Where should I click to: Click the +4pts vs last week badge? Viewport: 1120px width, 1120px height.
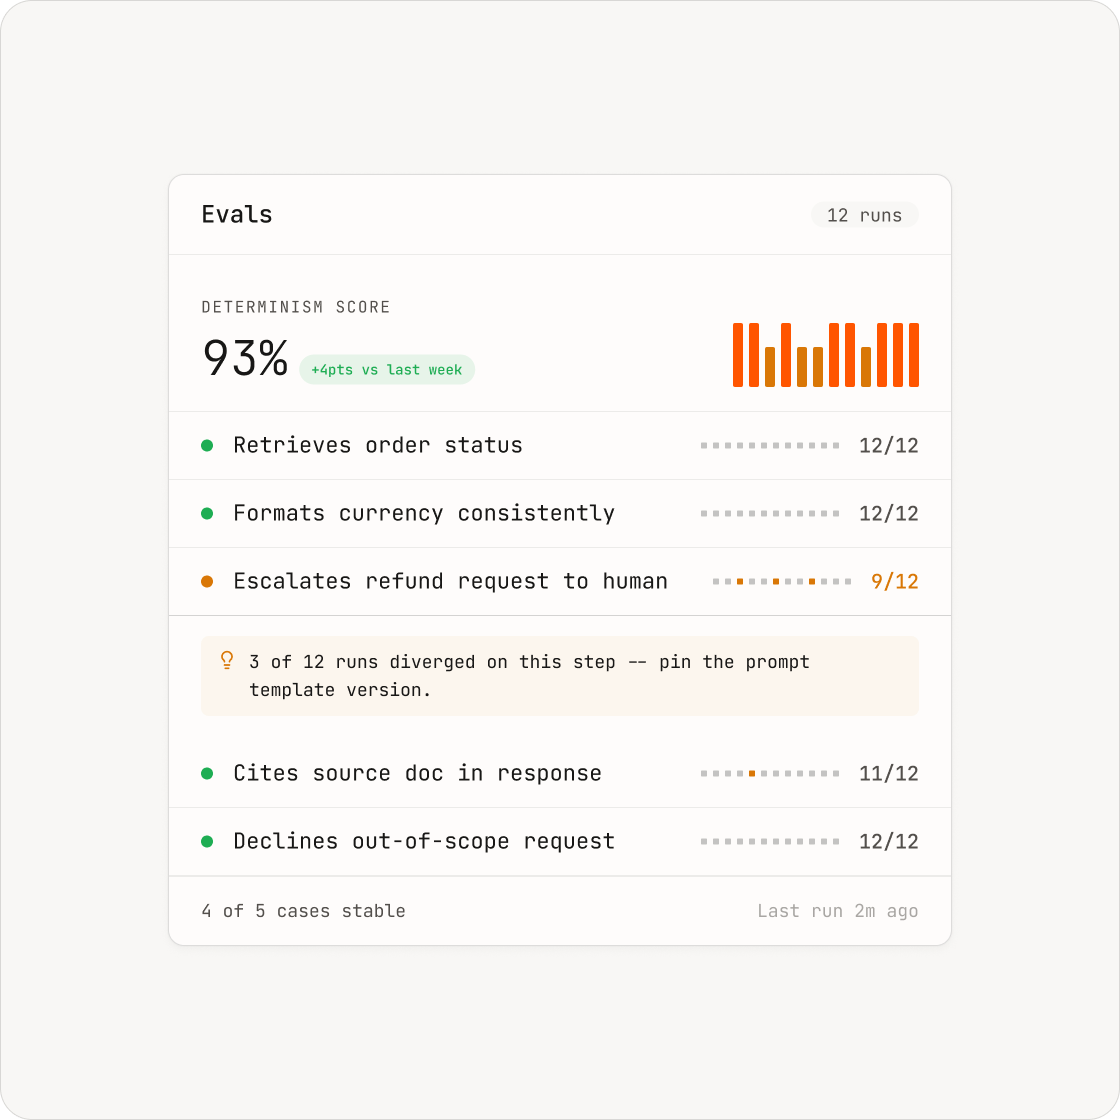pos(386,370)
